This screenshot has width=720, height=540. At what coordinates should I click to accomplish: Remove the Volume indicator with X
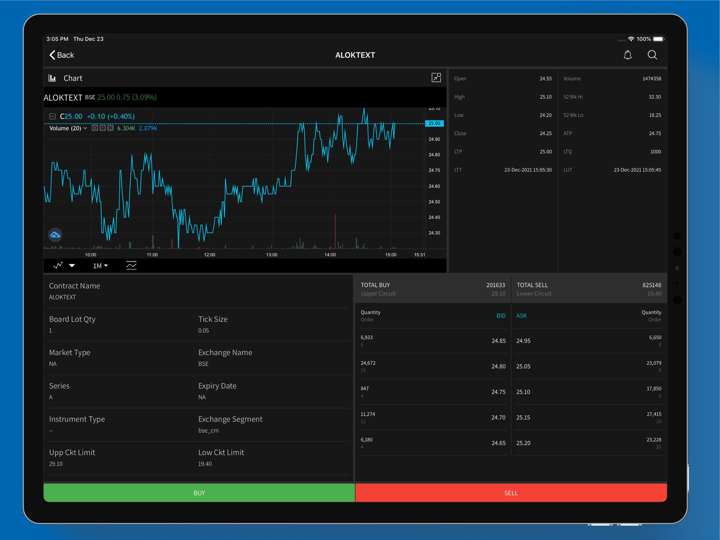pos(110,128)
